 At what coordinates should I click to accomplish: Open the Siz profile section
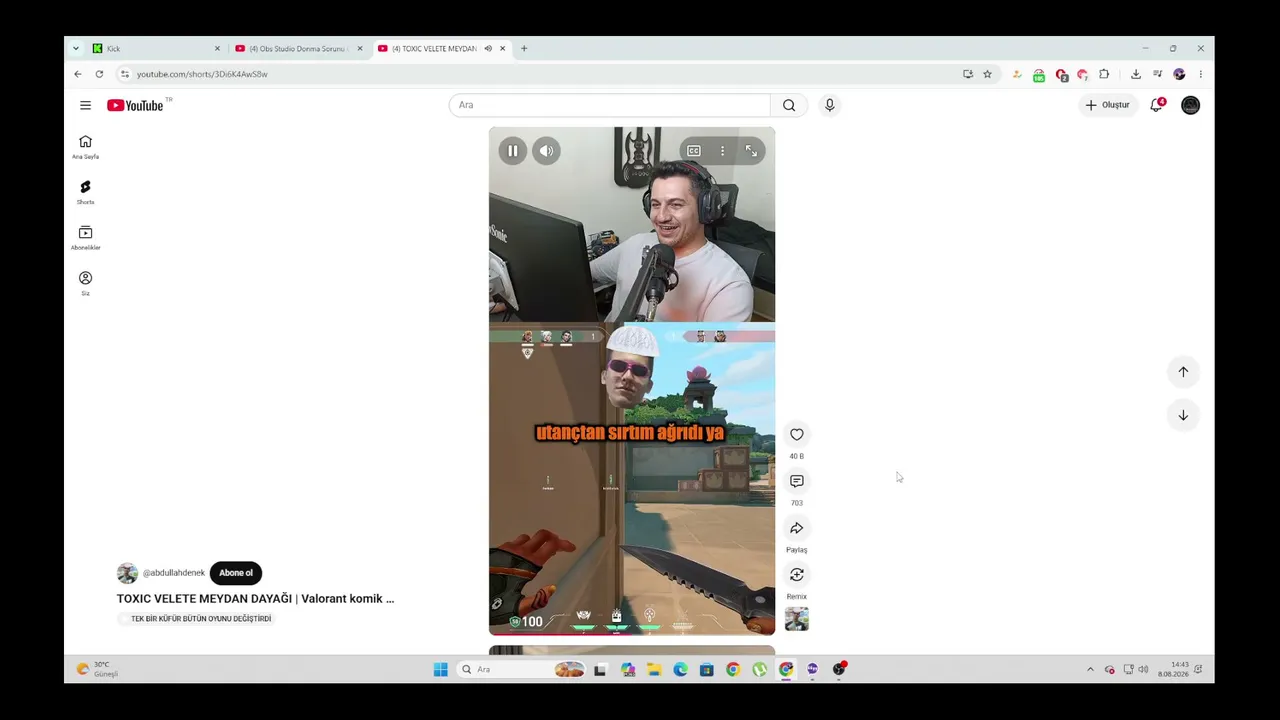[85, 283]
